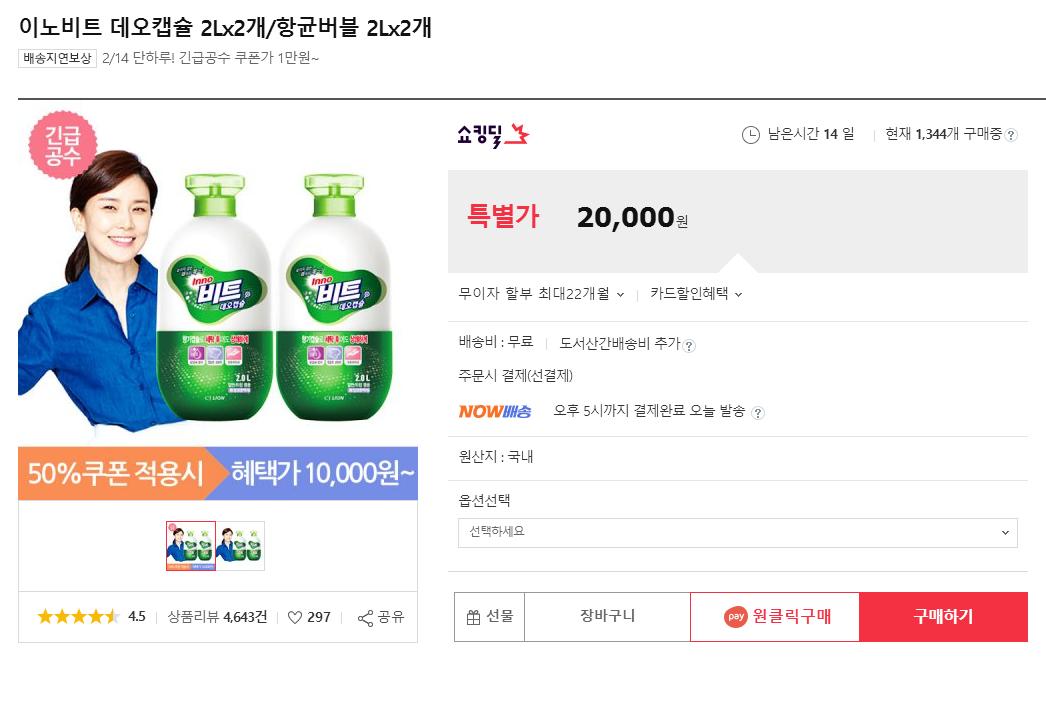Click the 공유 share icon

(x=365, y=617)
